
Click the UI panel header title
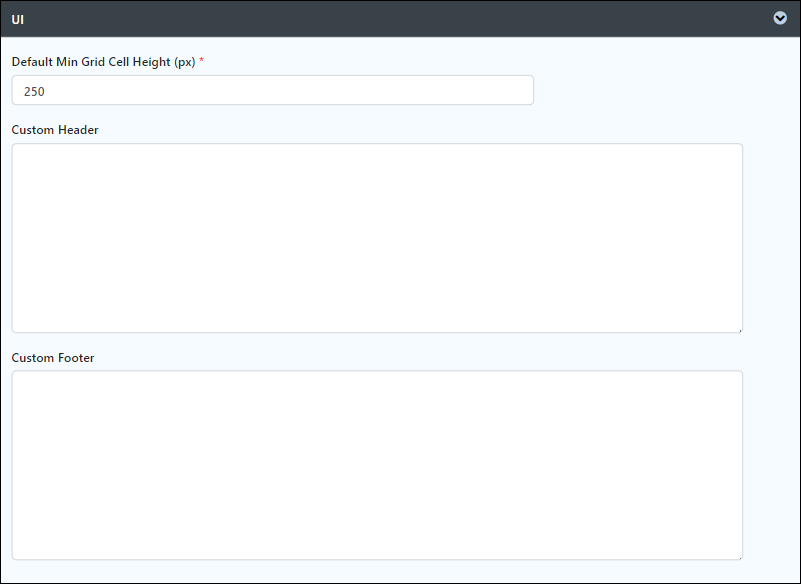pos(17,19)
